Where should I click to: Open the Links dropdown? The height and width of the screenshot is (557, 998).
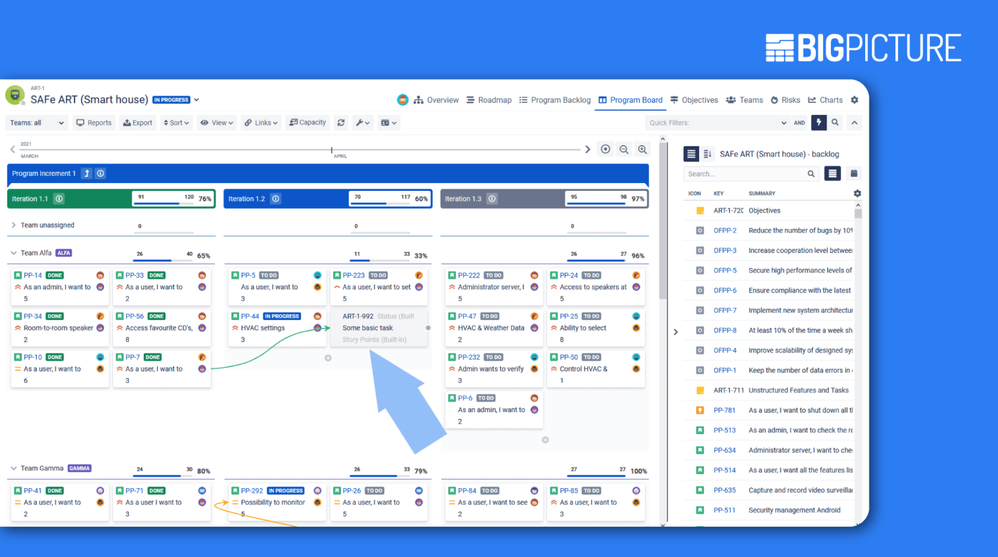[x=261, y=123]
